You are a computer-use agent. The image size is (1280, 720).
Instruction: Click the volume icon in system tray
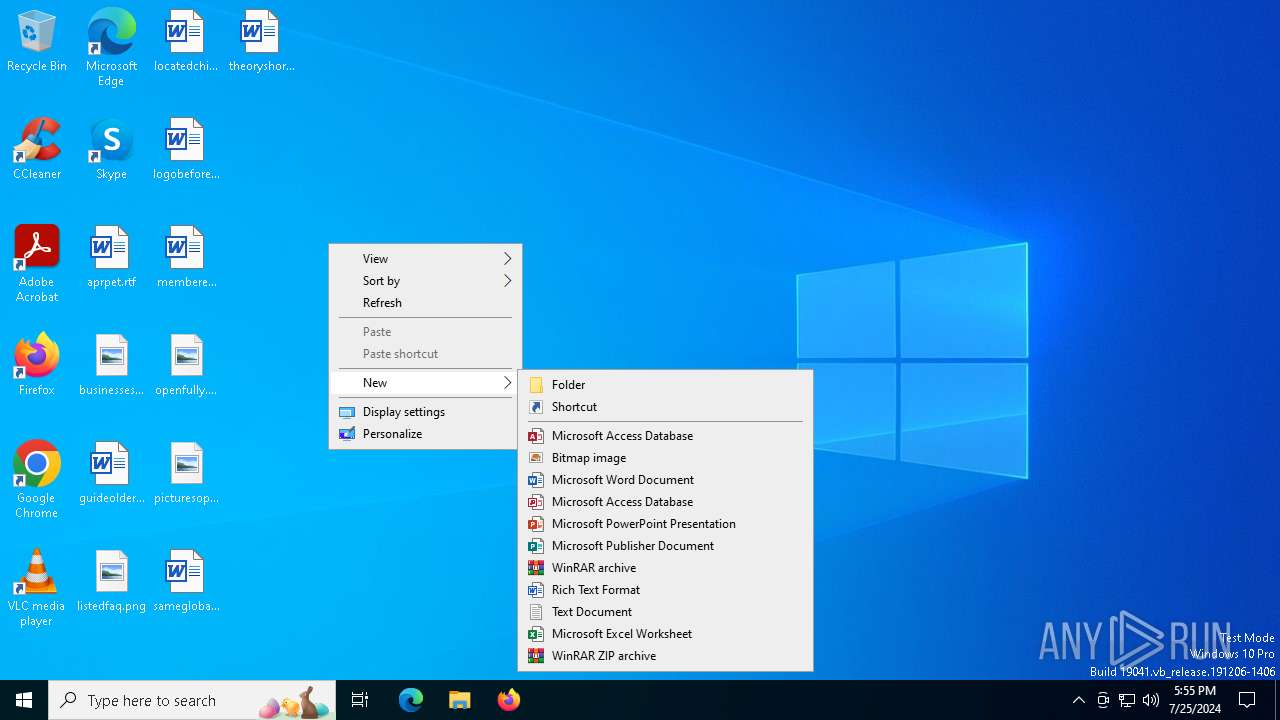[1151, 700]
